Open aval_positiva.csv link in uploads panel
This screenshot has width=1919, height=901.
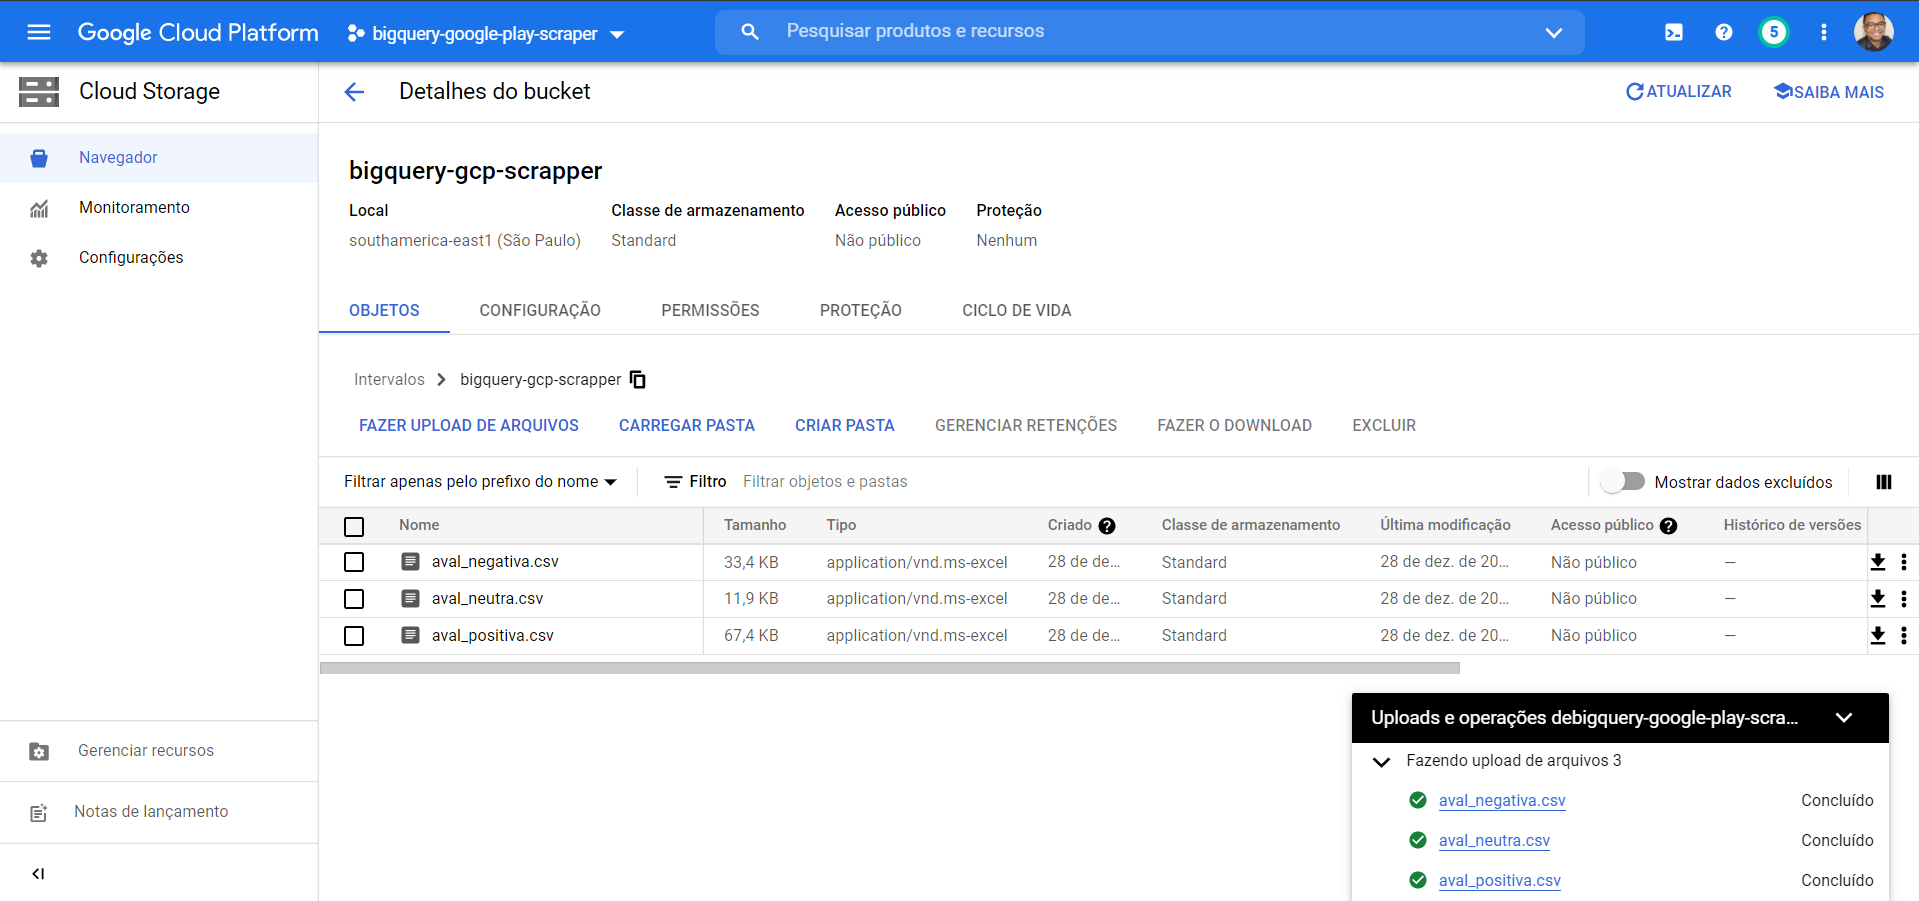pos(1500,881)
